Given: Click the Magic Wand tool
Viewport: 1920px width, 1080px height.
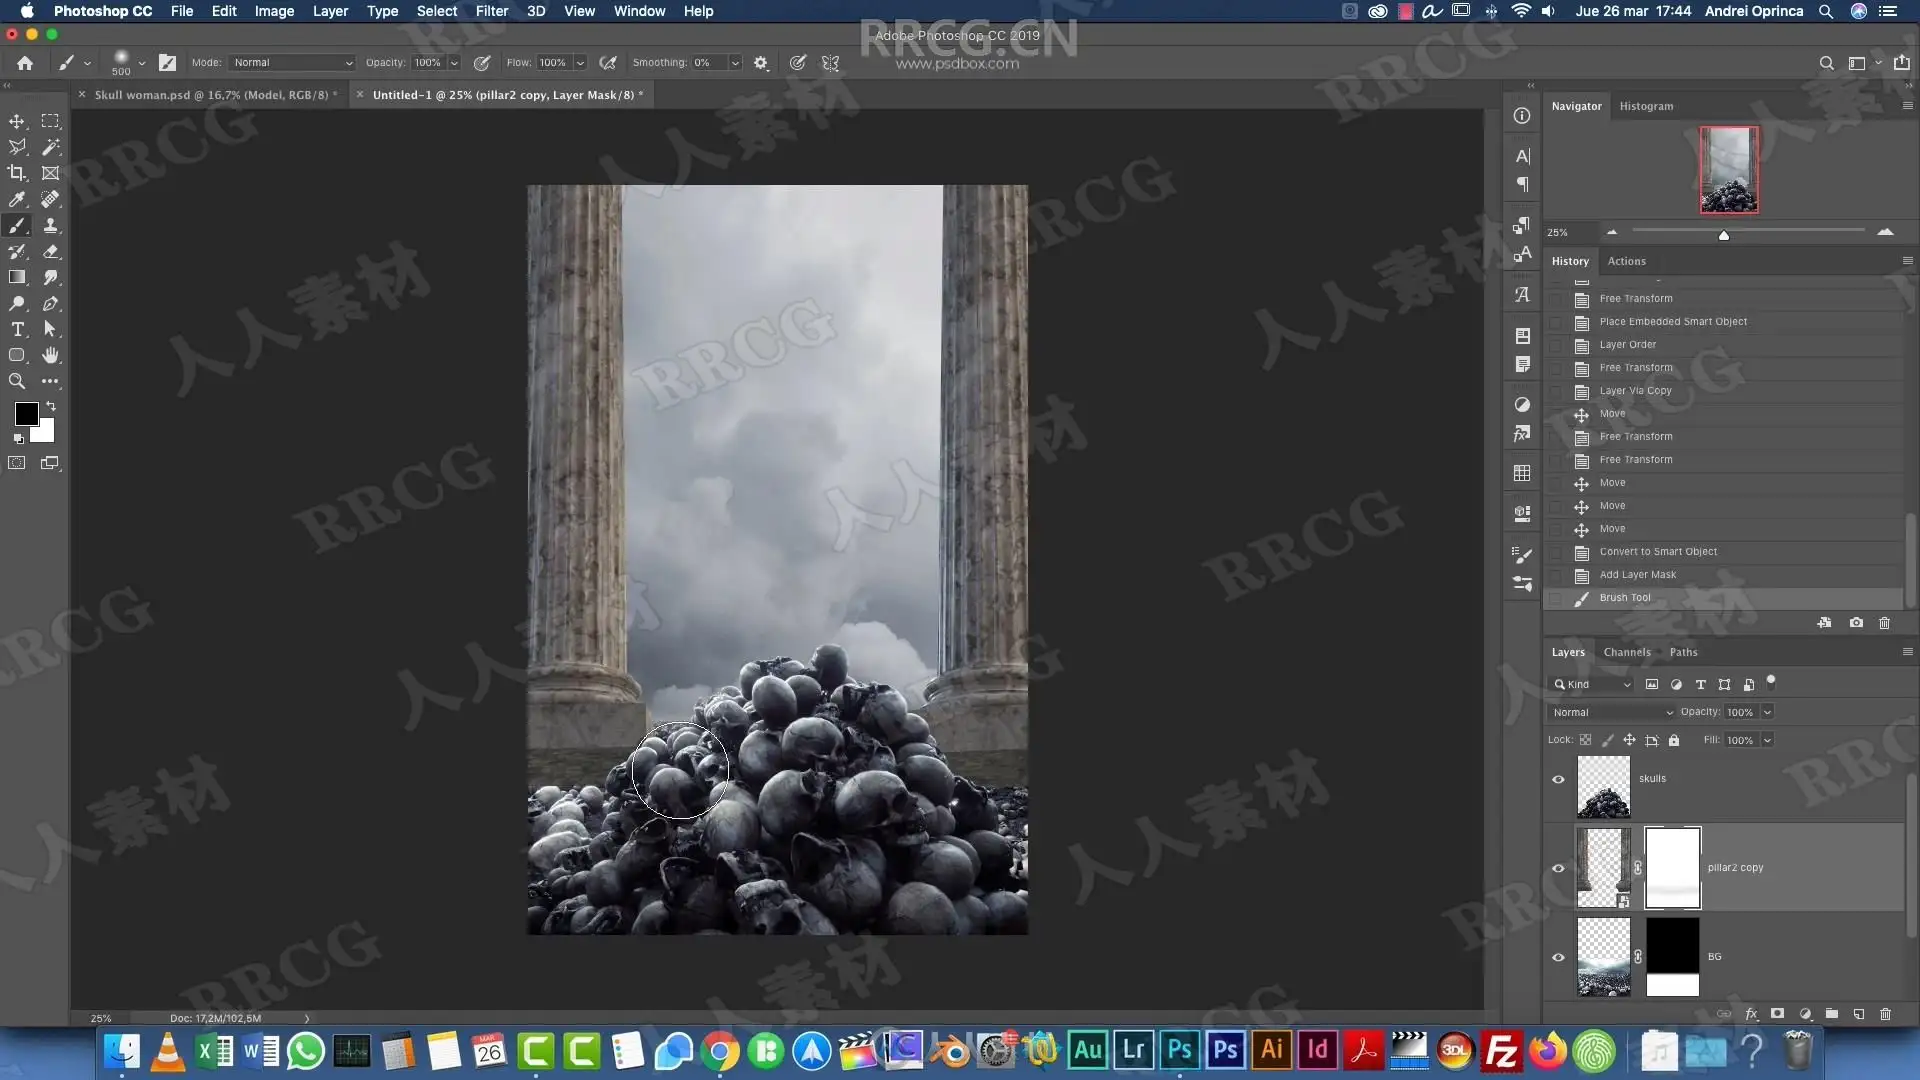Looking at the screenshot, I should [x=50, y=147].
